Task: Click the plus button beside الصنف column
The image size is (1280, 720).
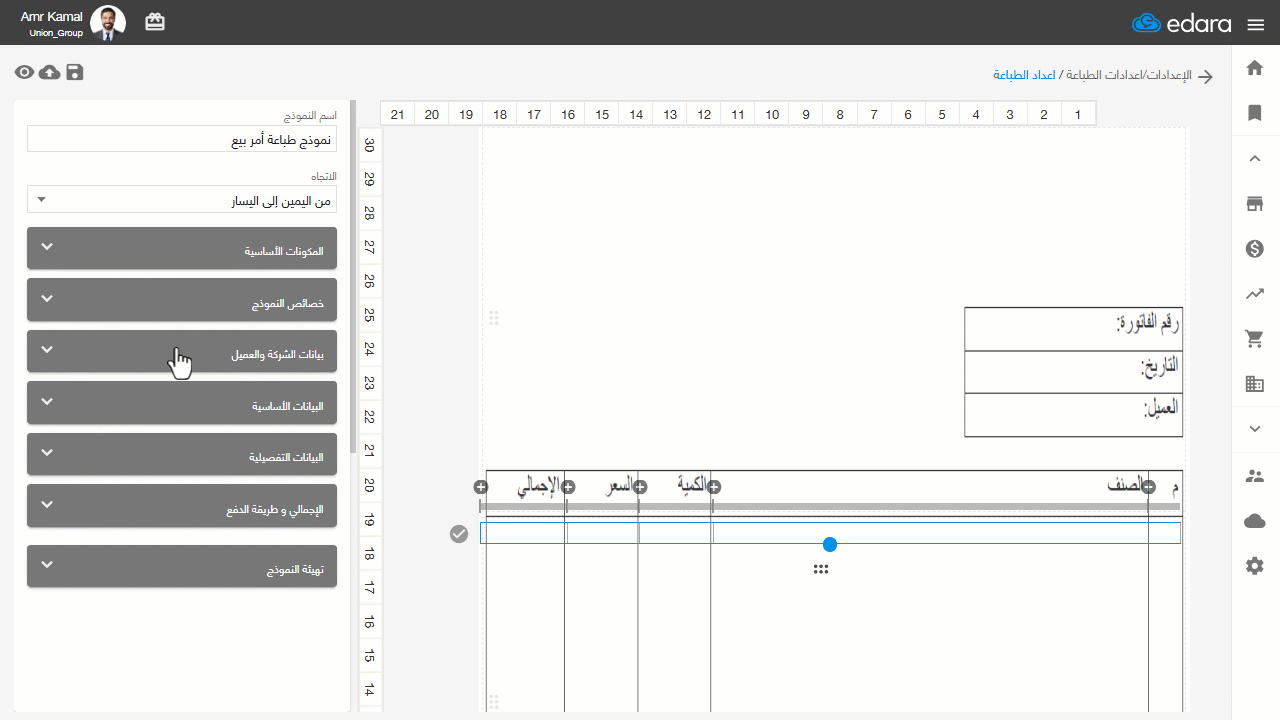Action: click(1149, 487)
